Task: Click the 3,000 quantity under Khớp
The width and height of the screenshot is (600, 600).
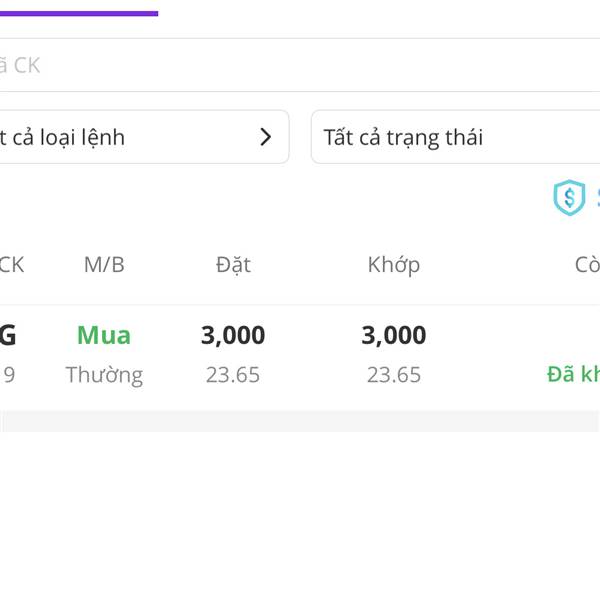Action: tap(393, 335)
